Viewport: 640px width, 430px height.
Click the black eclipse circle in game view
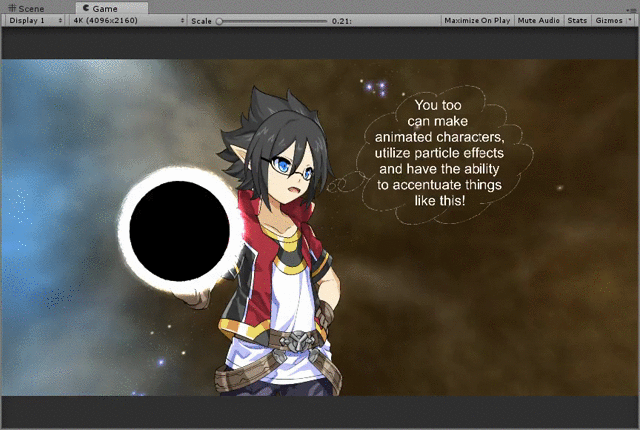pos(179,231)
